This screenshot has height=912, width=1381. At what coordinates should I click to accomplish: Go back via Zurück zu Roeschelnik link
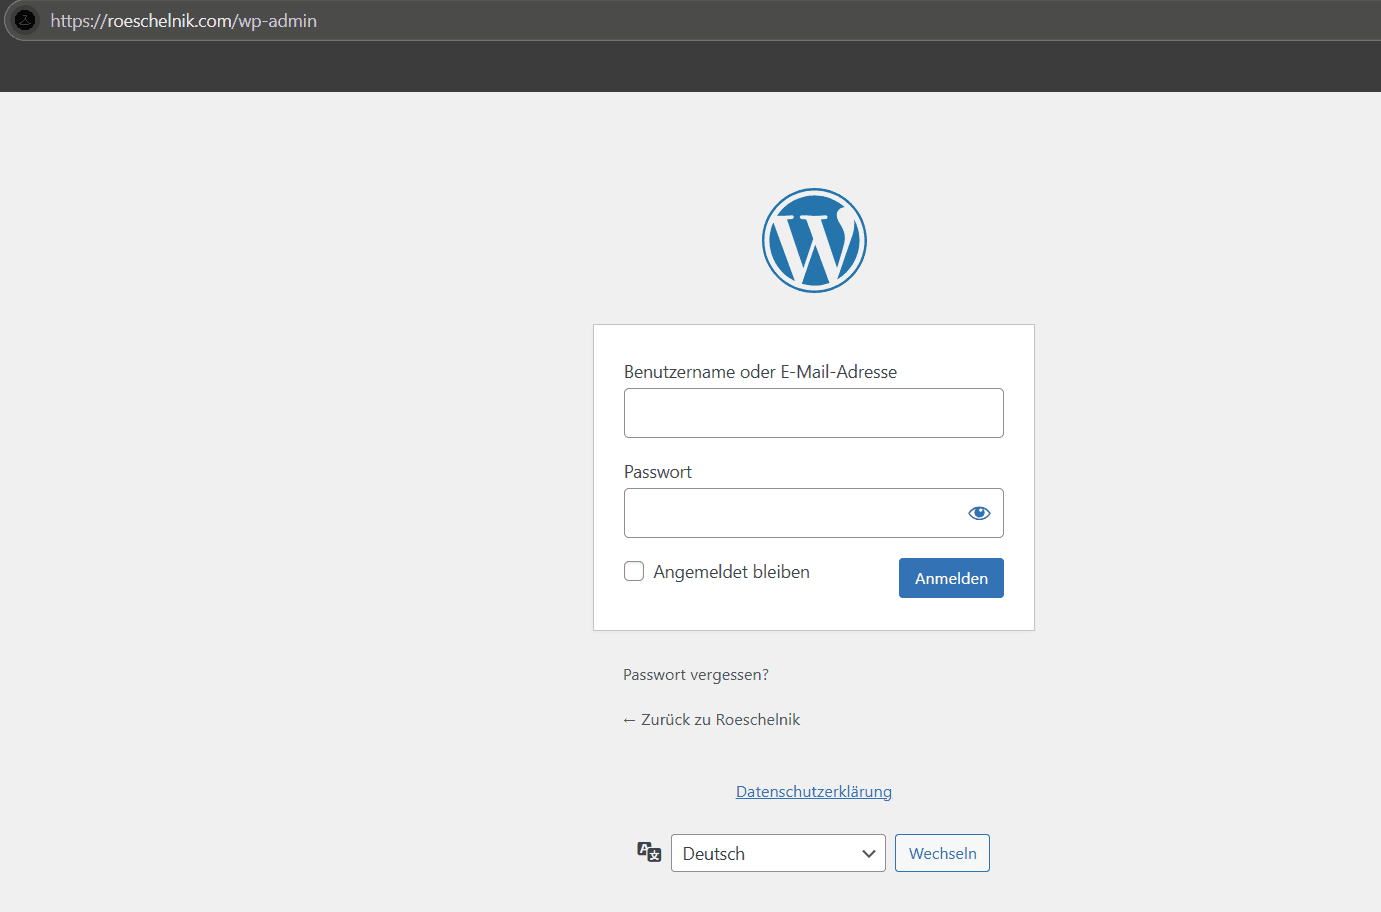[711, 720]
